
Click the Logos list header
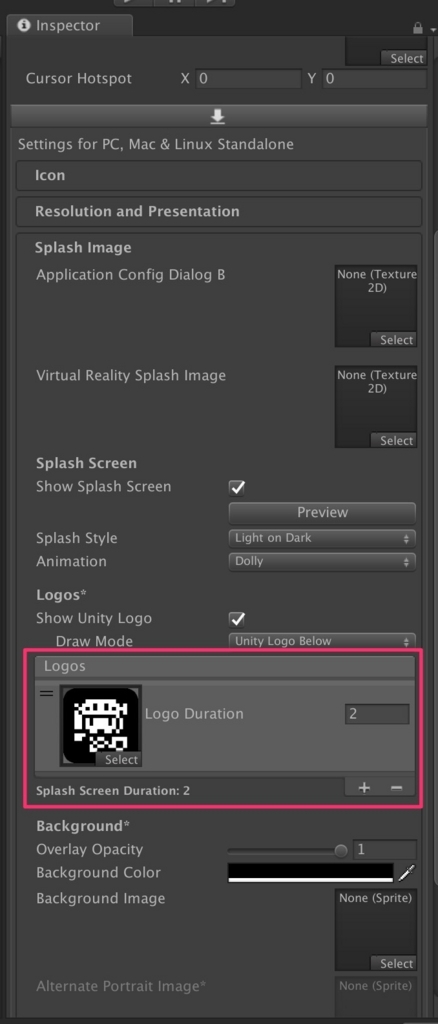click(225, 667)
